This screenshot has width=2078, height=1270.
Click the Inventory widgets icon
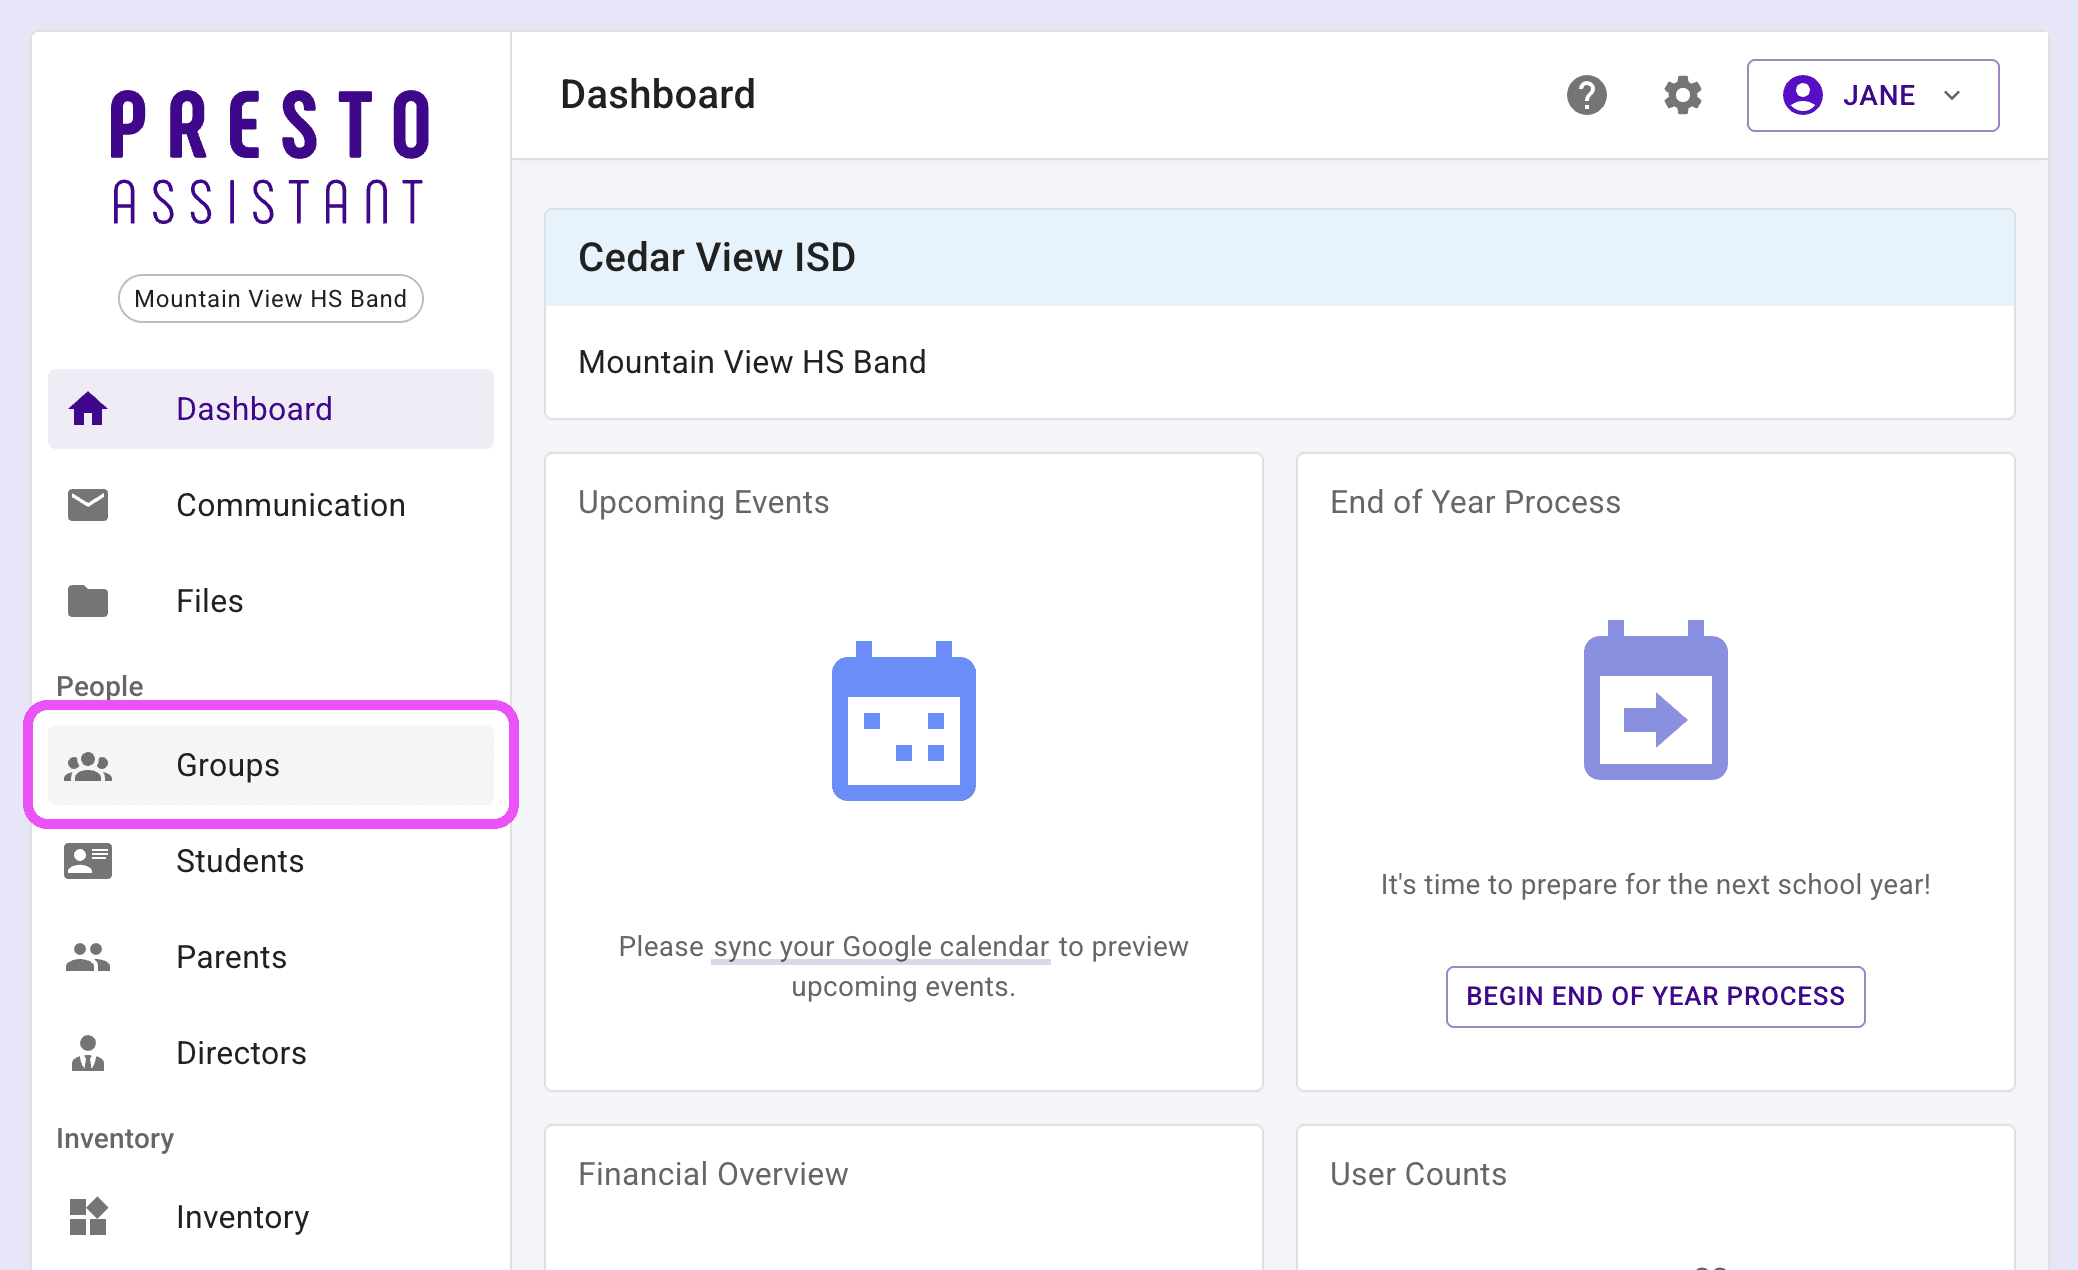(88, 1217)
